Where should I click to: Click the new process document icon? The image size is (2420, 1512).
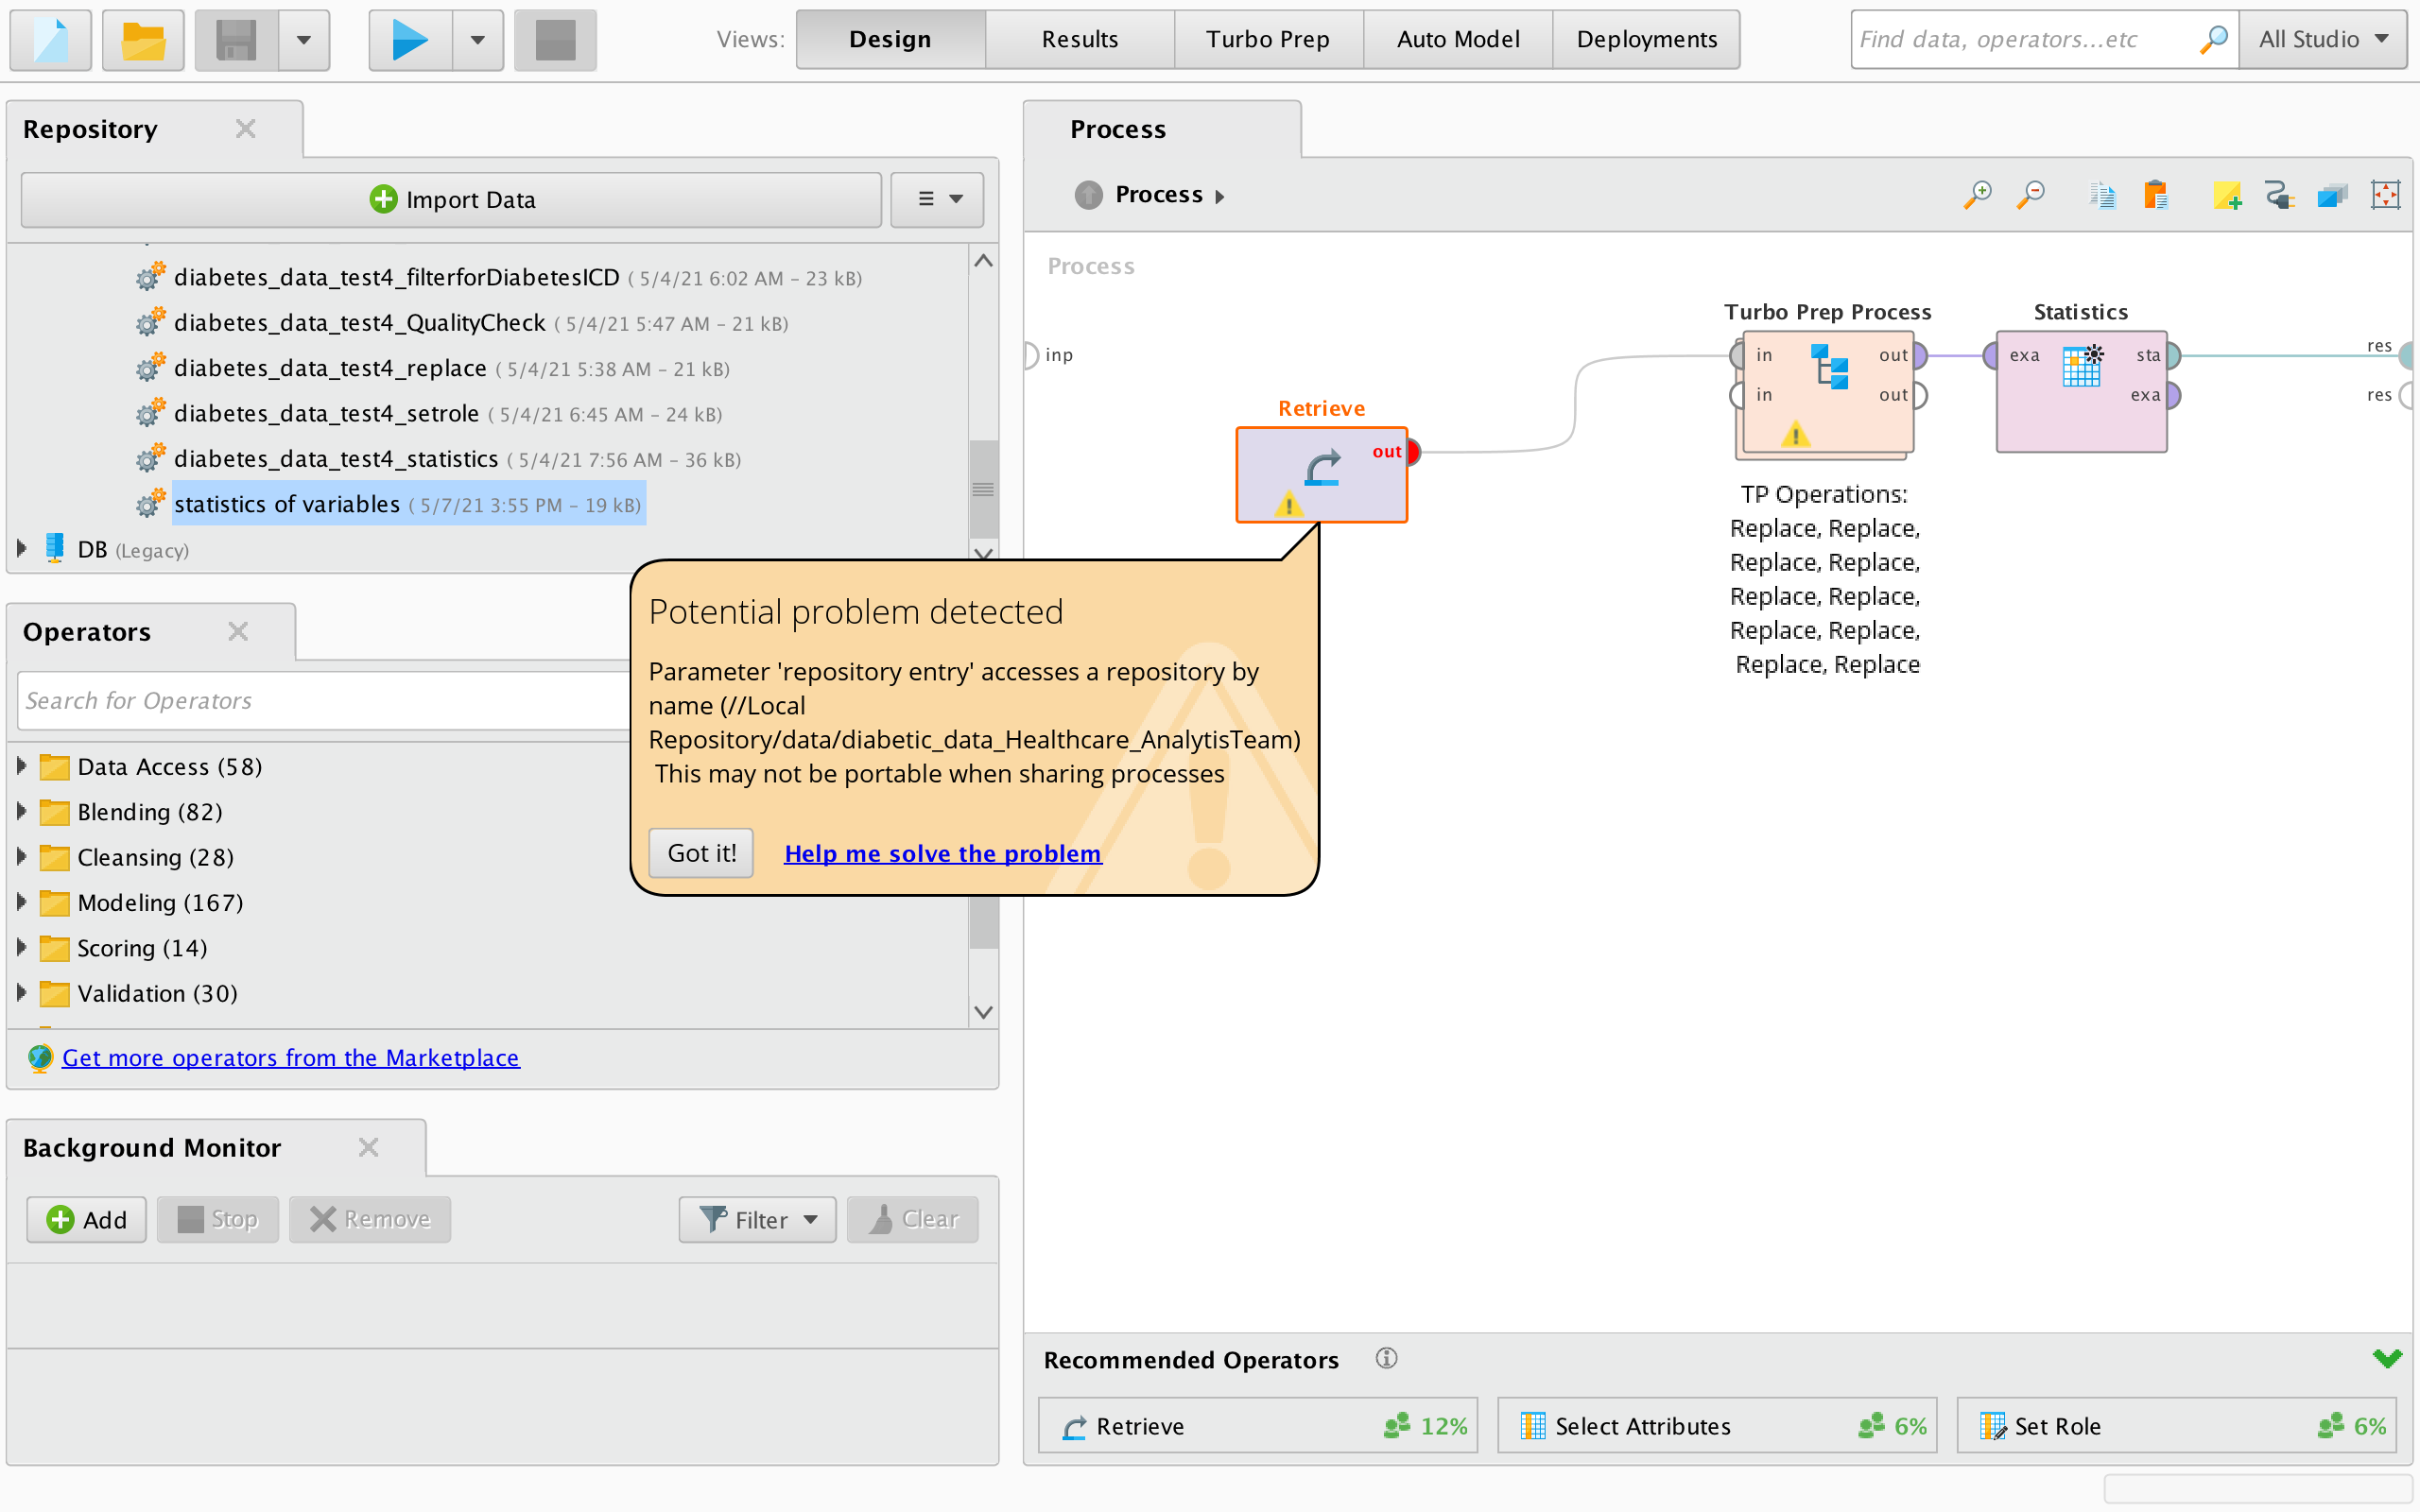tap(50, 40)
